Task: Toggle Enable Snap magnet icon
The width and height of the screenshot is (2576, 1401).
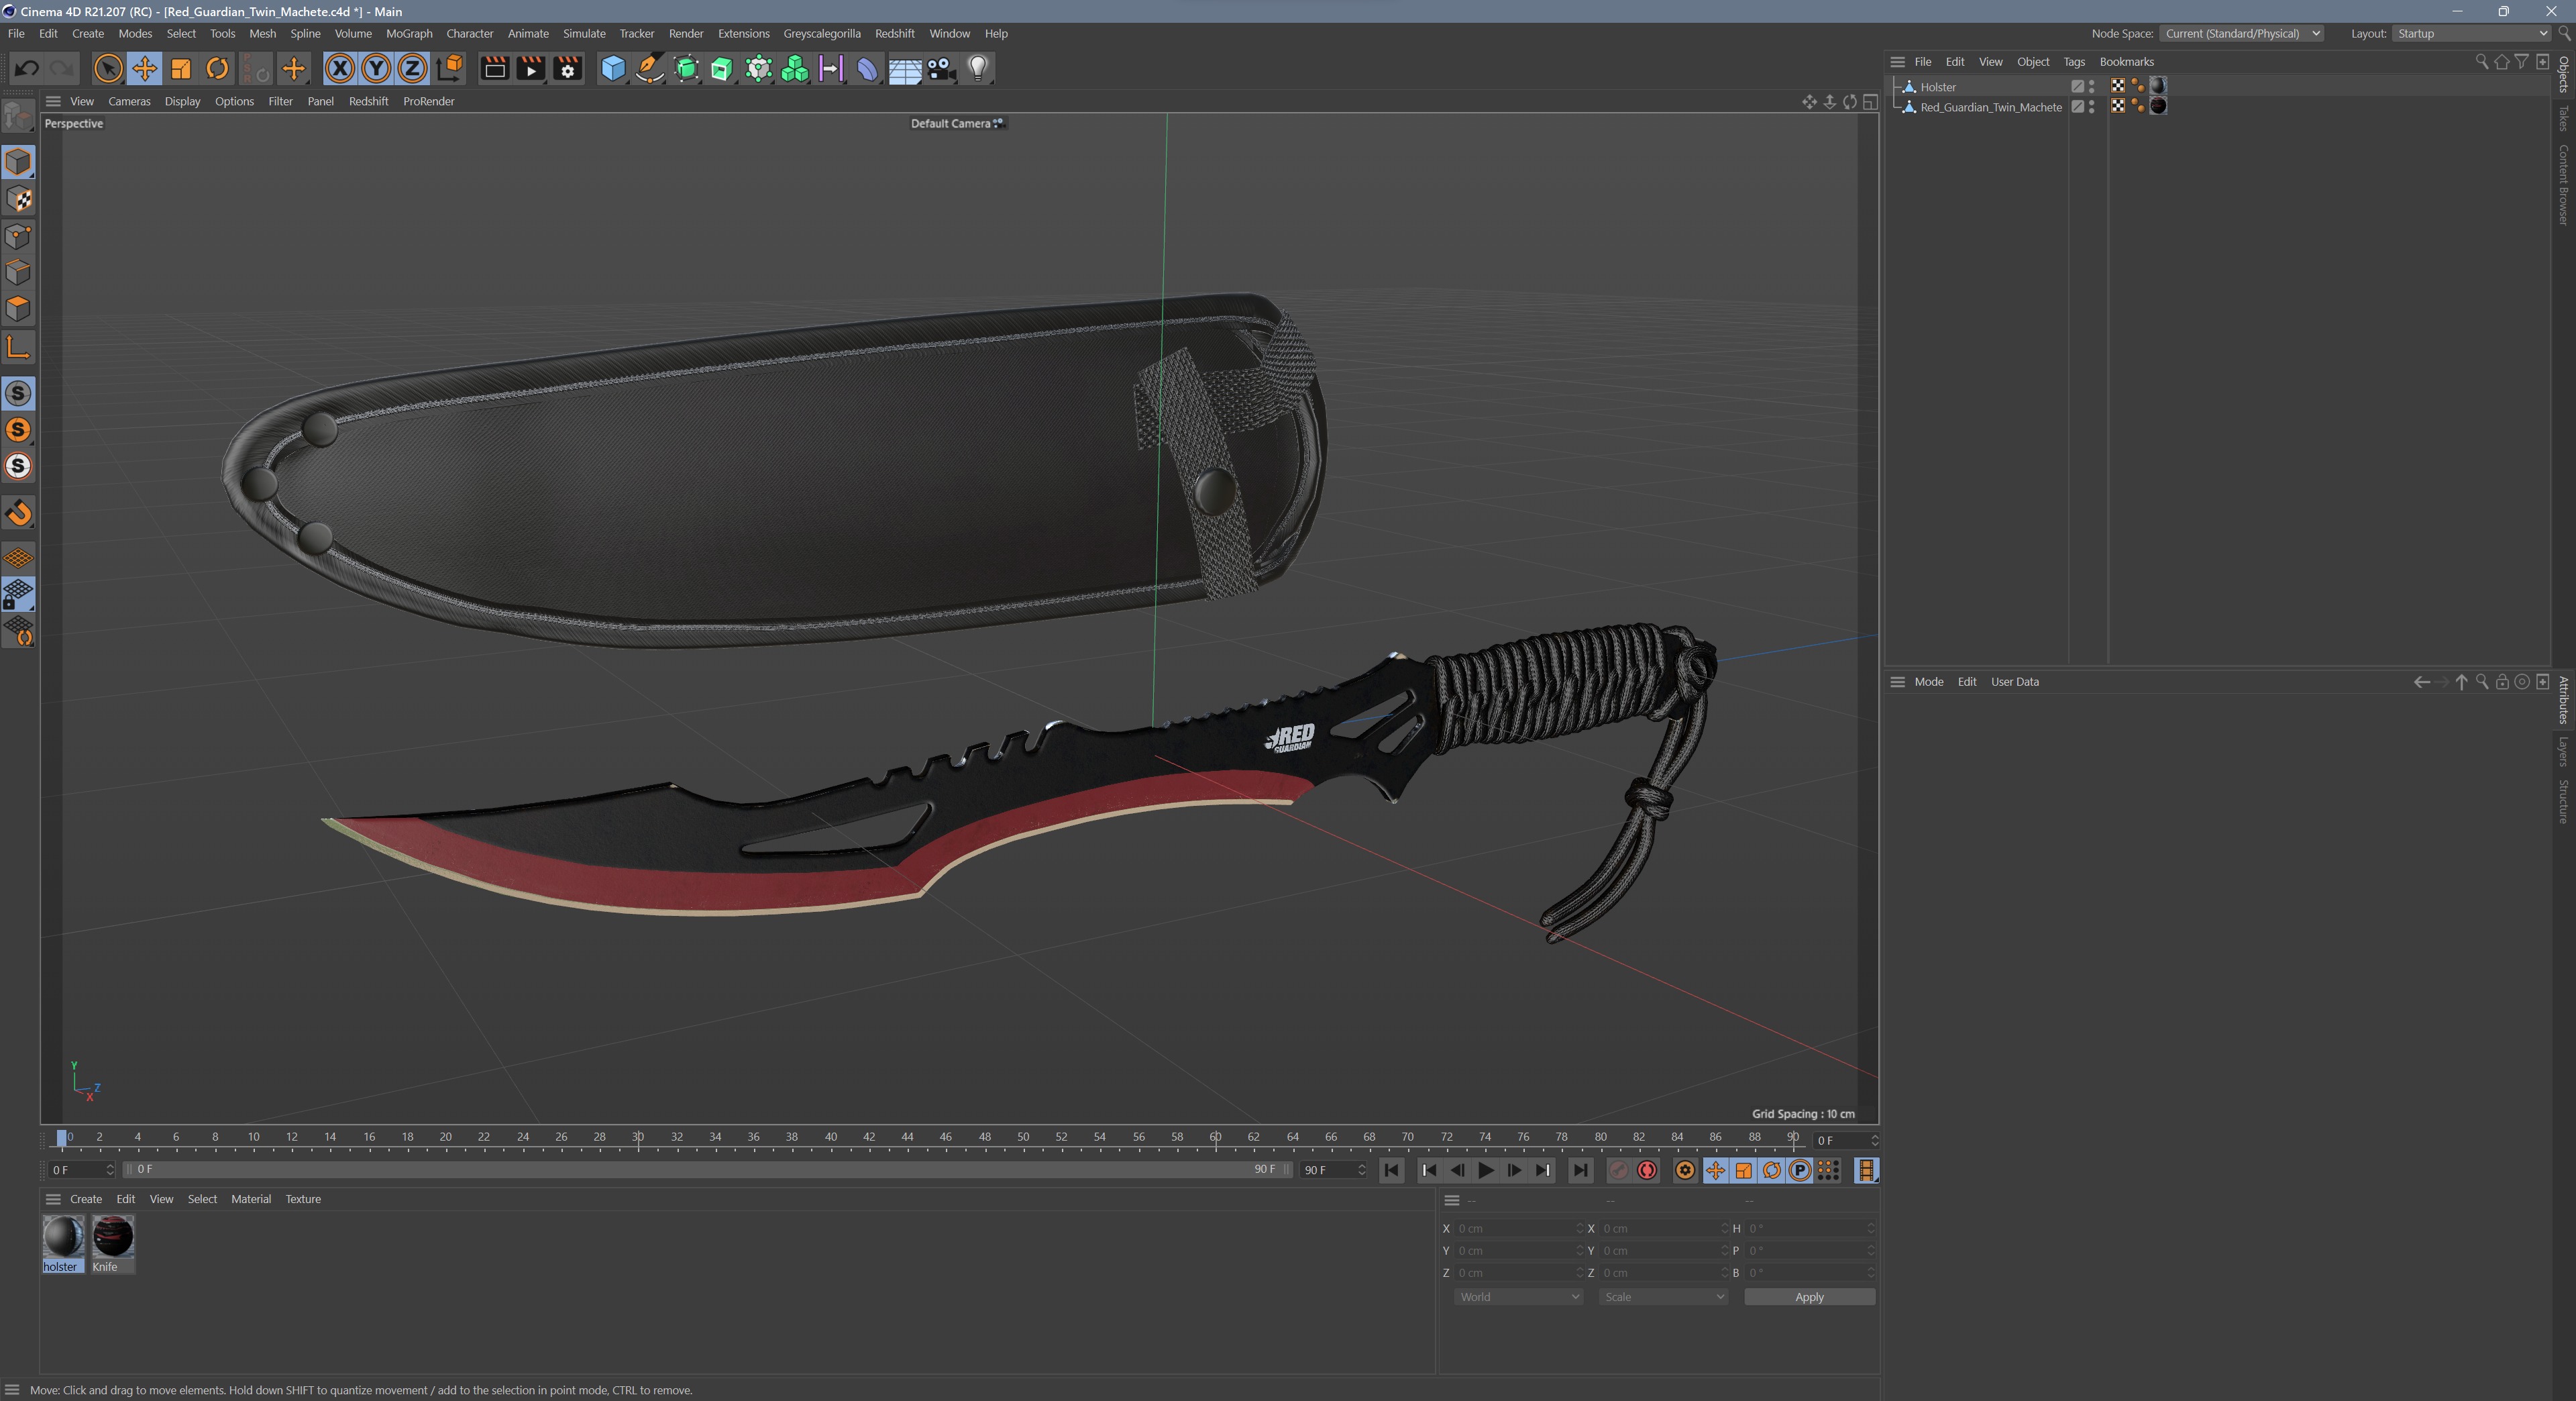Action: [19, 513]
